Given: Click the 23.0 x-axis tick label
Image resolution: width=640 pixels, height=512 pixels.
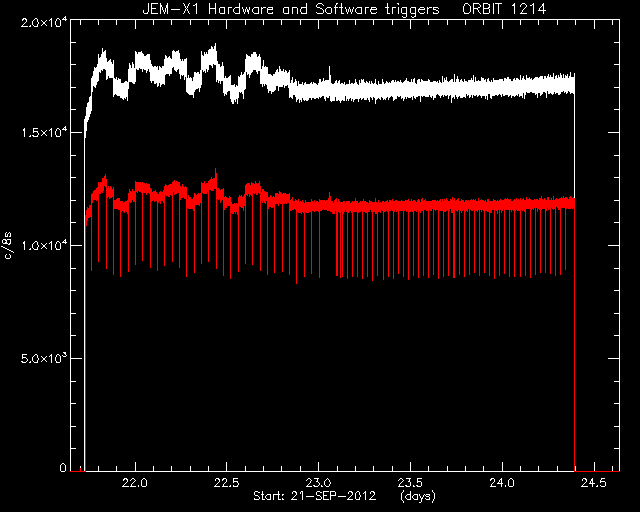Looking at the screenshot, I should point(318,483).
